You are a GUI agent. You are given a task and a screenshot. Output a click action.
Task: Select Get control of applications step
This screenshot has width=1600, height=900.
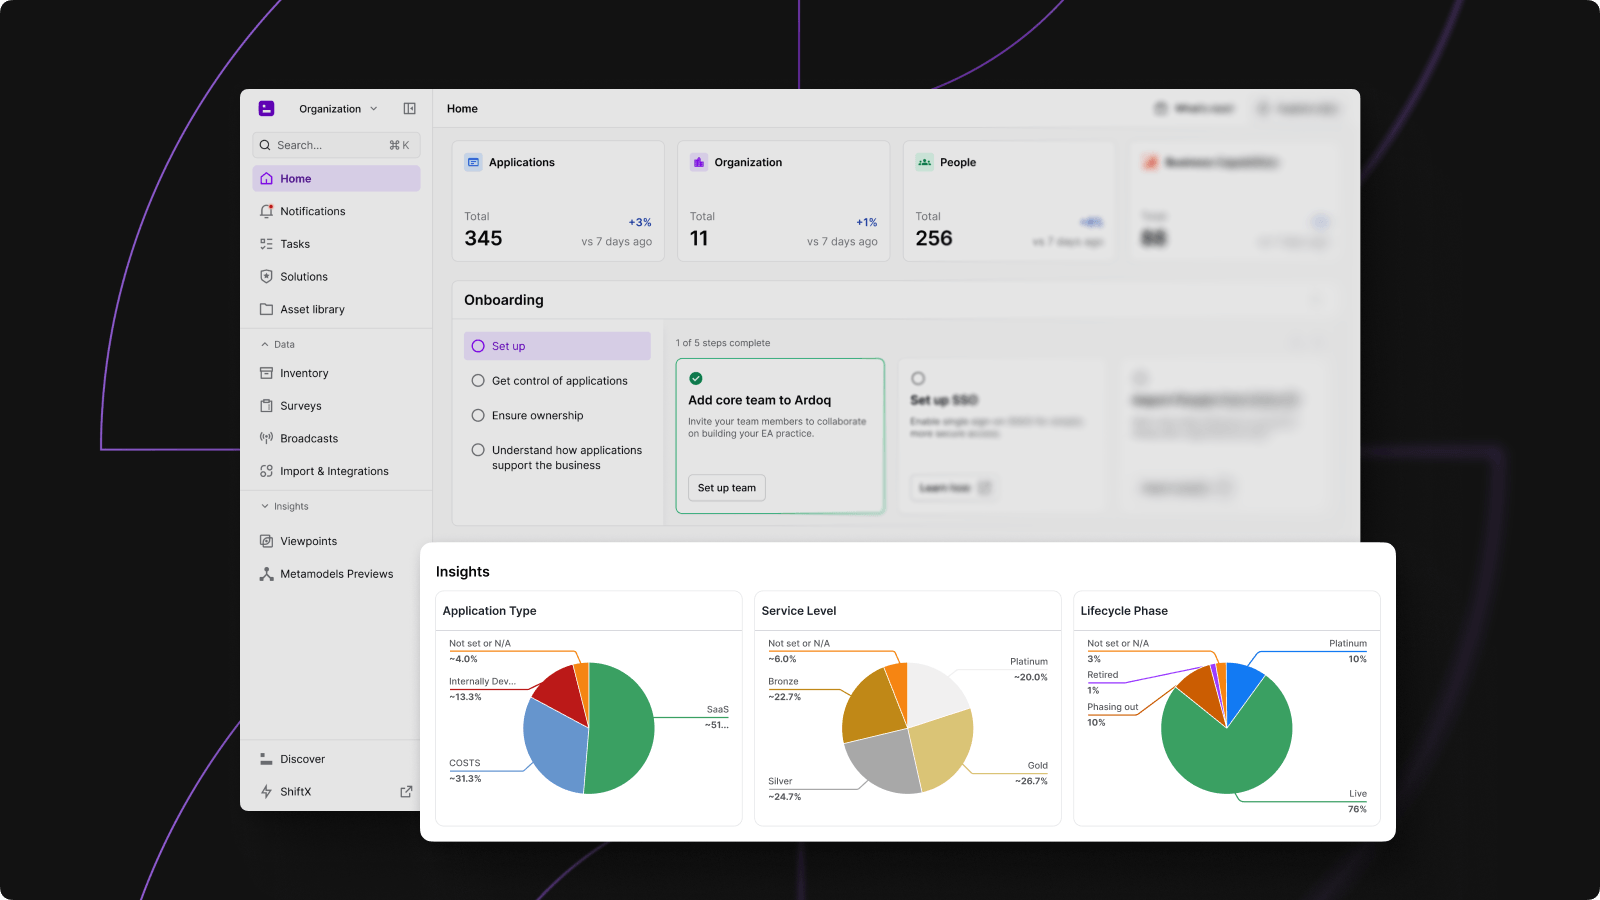pos(559,381)
